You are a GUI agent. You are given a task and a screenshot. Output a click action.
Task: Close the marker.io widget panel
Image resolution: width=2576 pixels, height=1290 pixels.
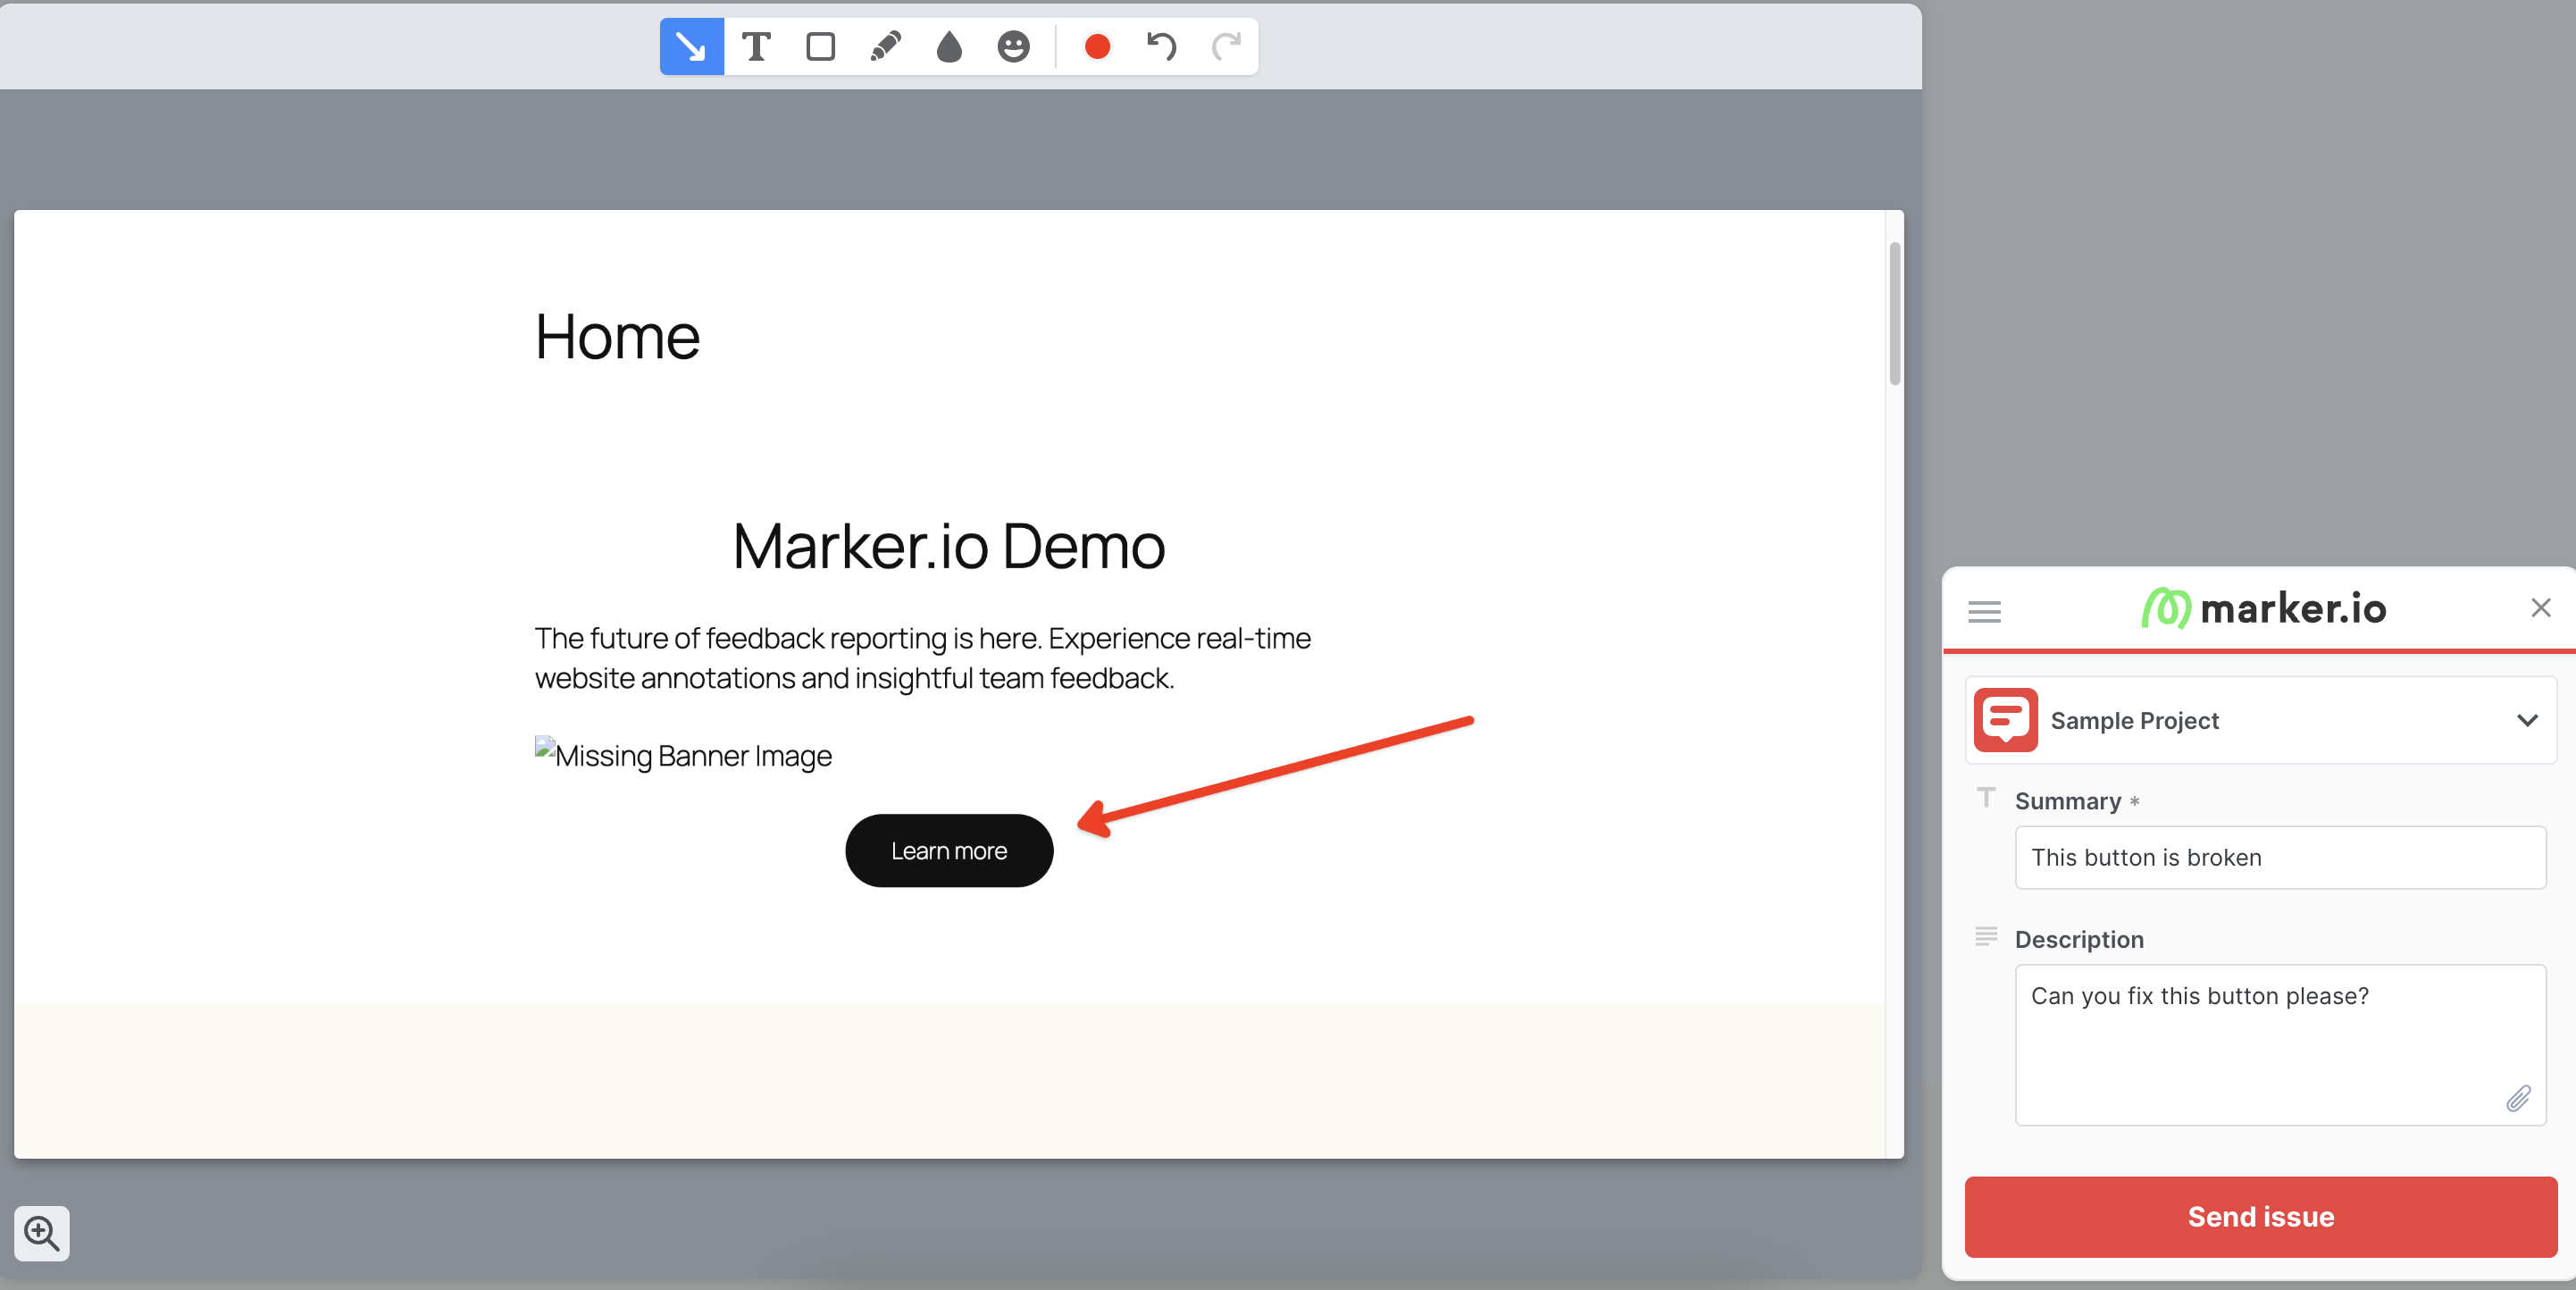click(x=2540, y=608)
